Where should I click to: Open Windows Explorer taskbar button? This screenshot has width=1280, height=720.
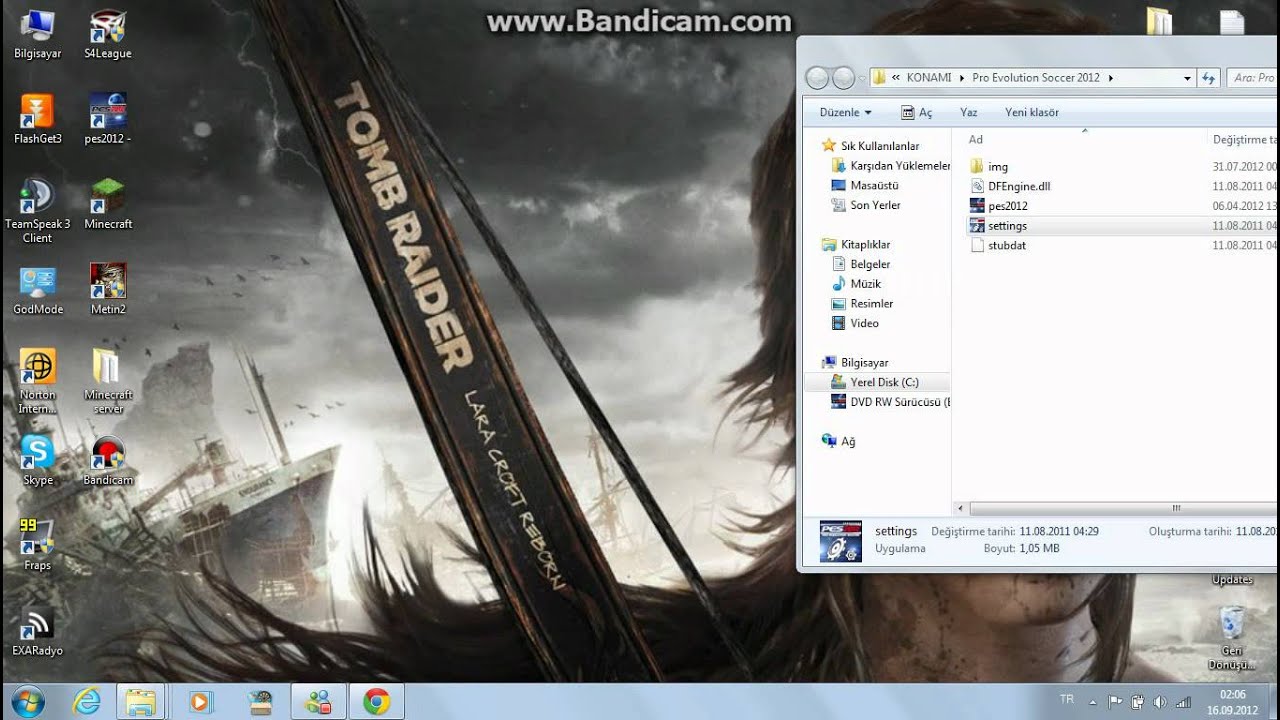[141, 702]
